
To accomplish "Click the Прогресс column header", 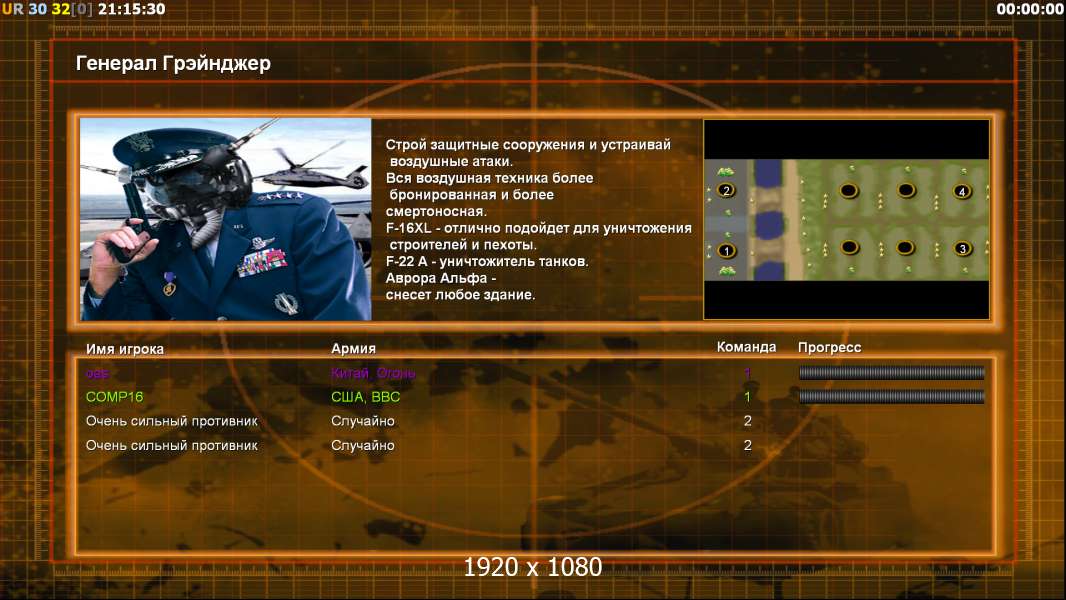I will click(829, 347).
